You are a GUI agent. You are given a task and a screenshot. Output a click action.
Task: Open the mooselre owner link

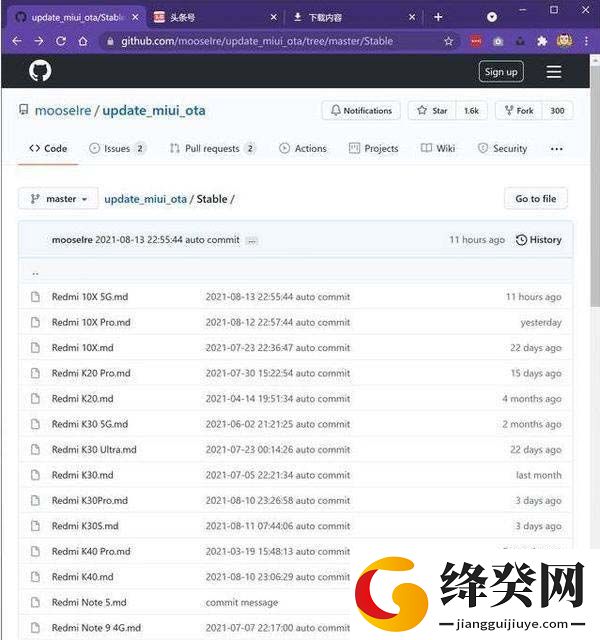[x=63, y=110]
